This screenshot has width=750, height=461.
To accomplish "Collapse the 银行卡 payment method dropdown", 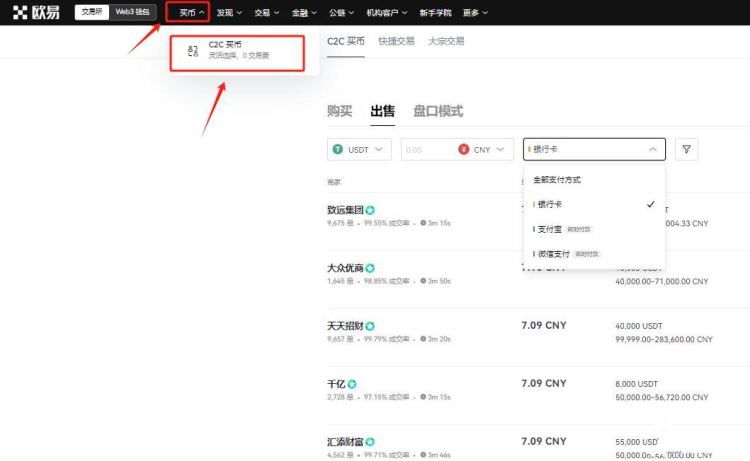I will [594, 149].
